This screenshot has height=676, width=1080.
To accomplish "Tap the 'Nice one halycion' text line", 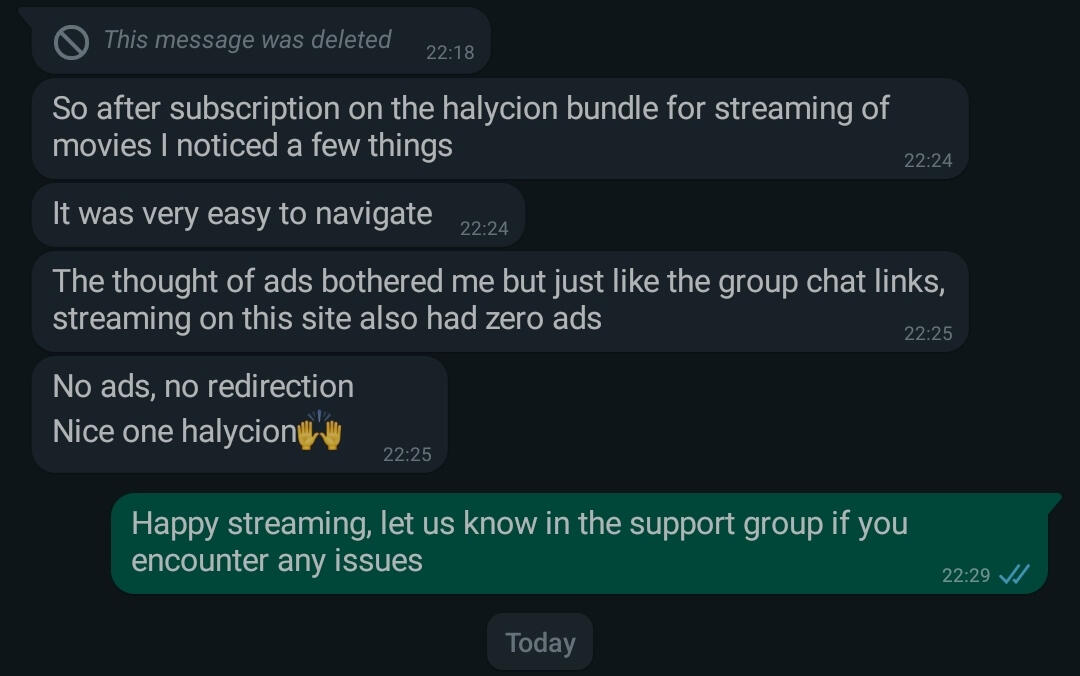I will coord(197,431).
